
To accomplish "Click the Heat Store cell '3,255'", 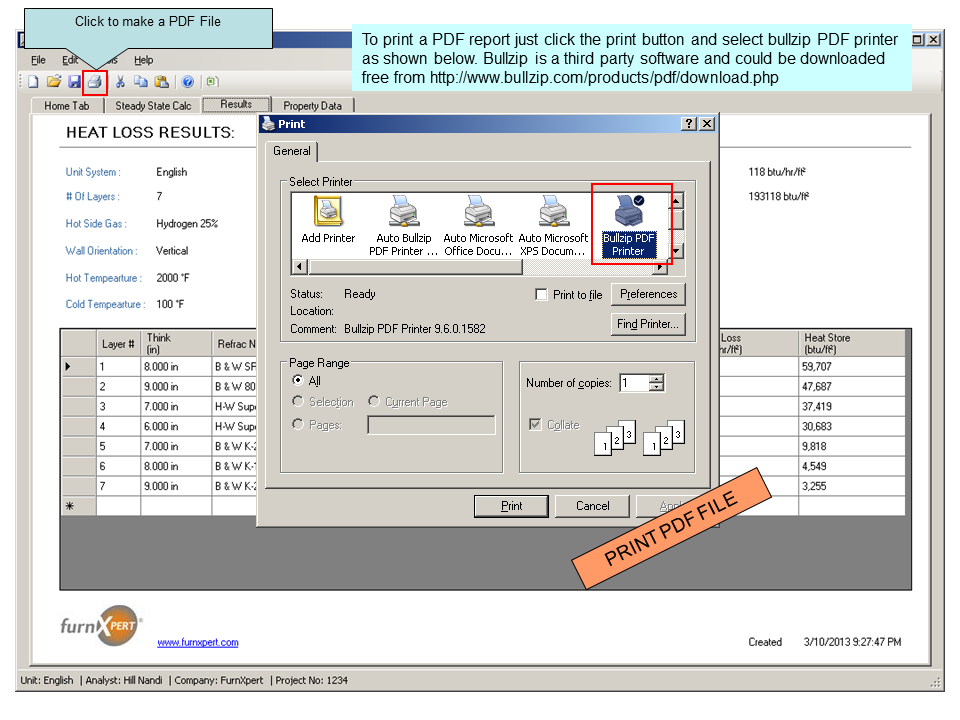I will [x=851, y=486].
